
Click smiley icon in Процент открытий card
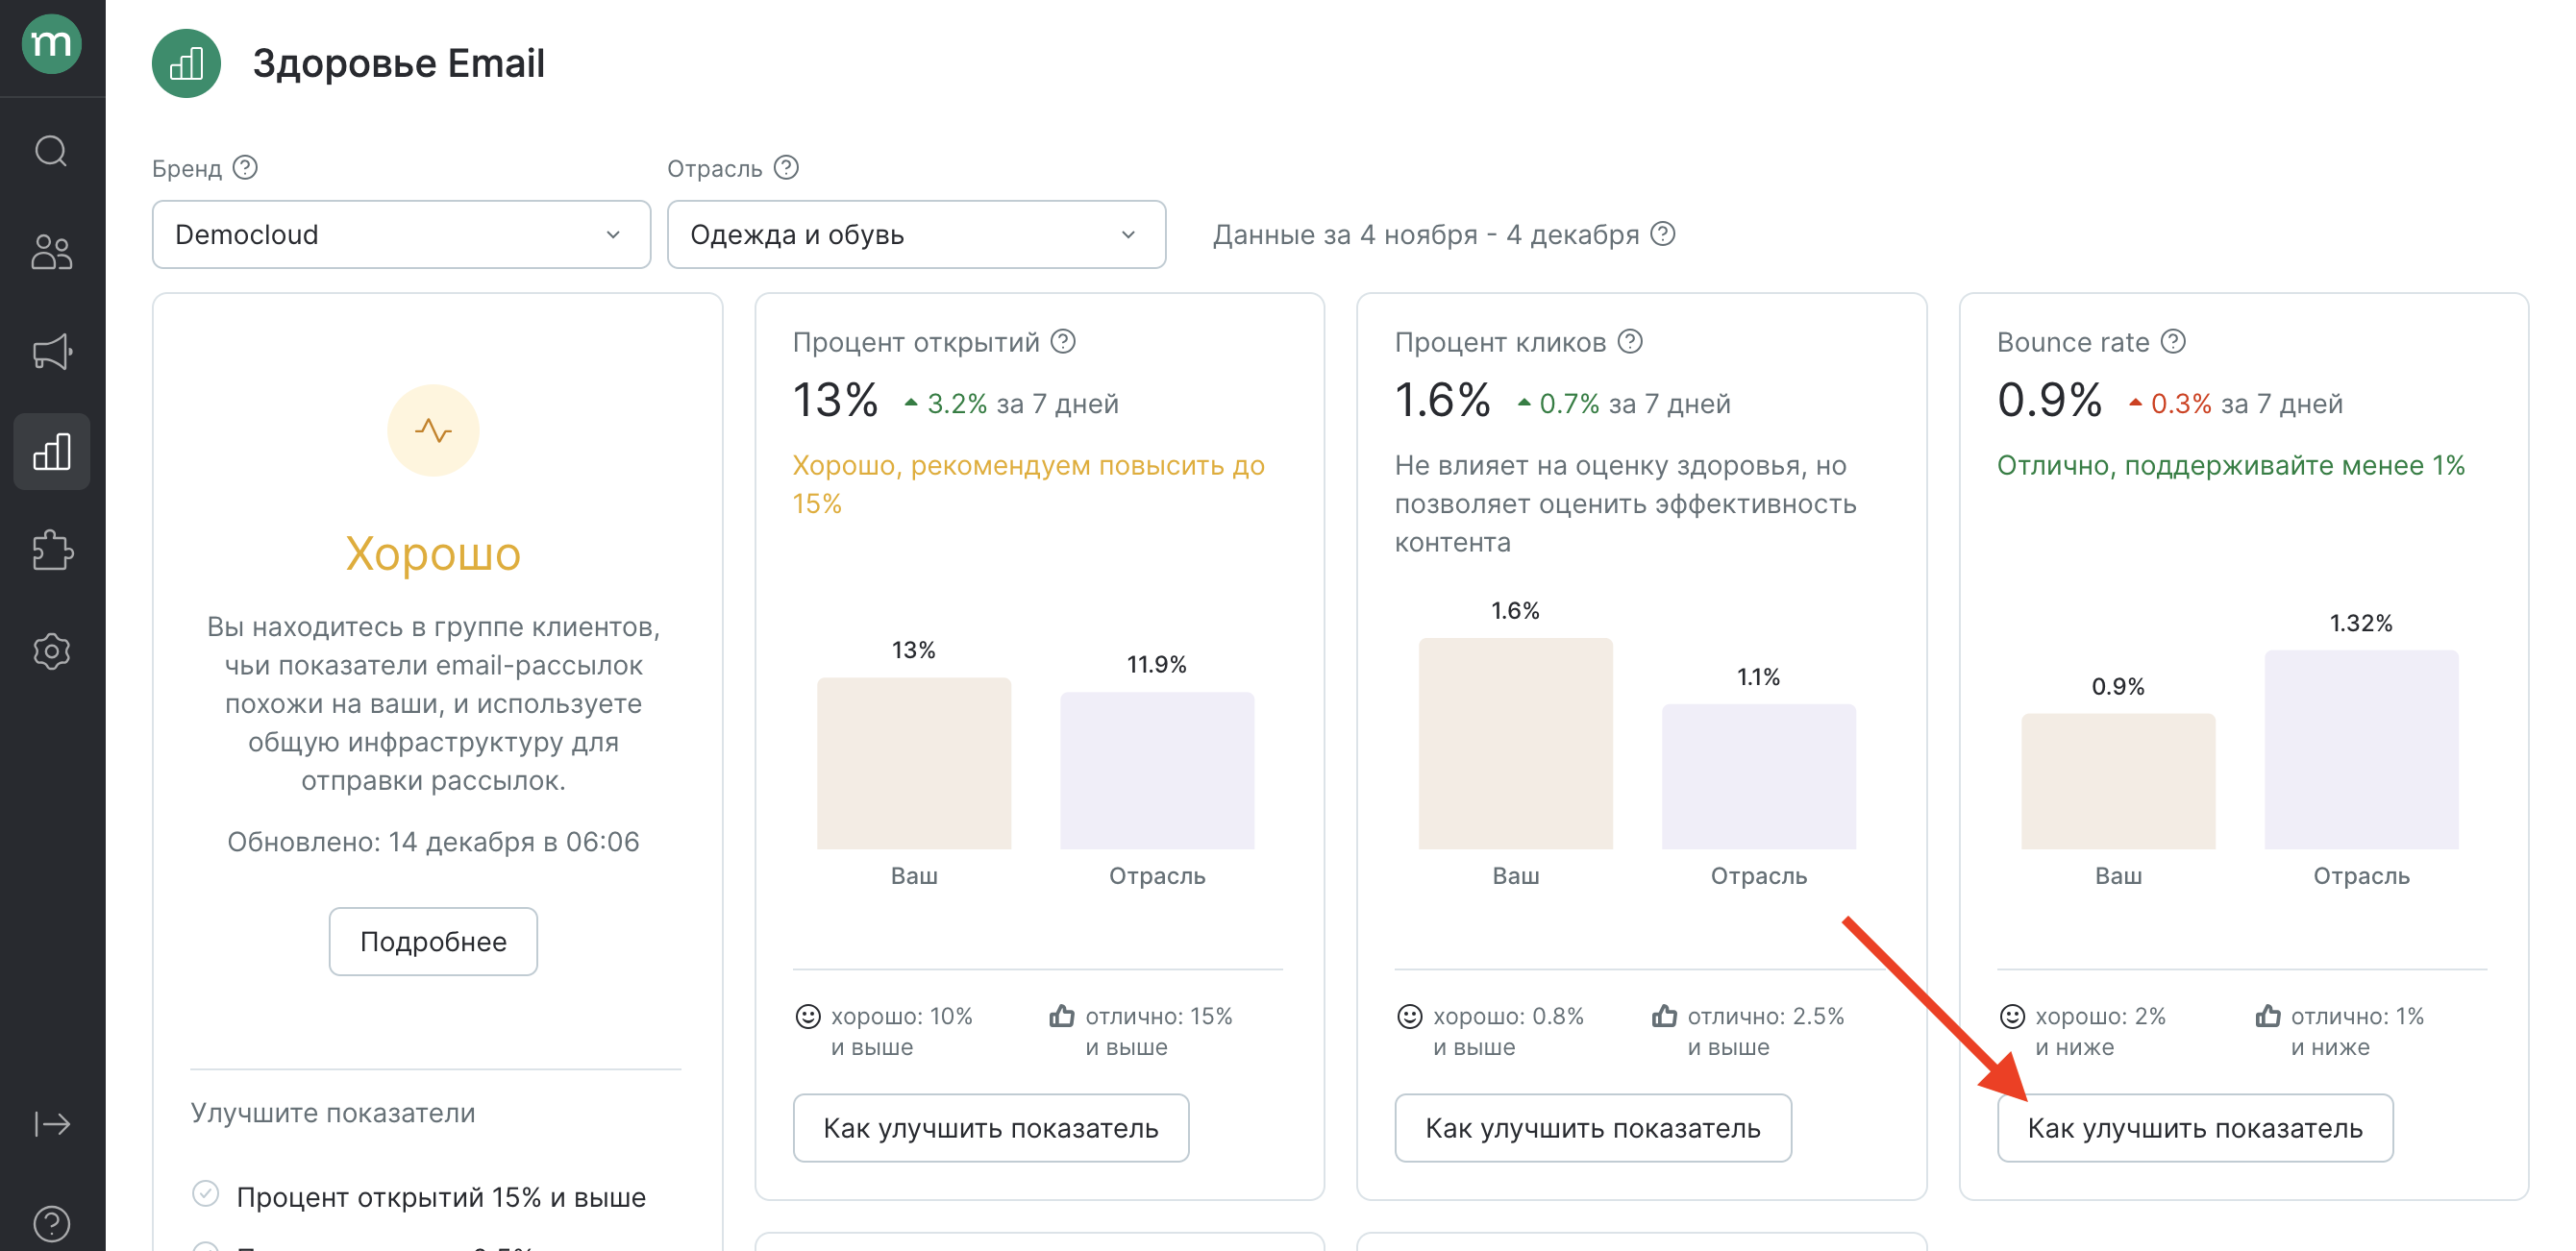[807, 1016]
